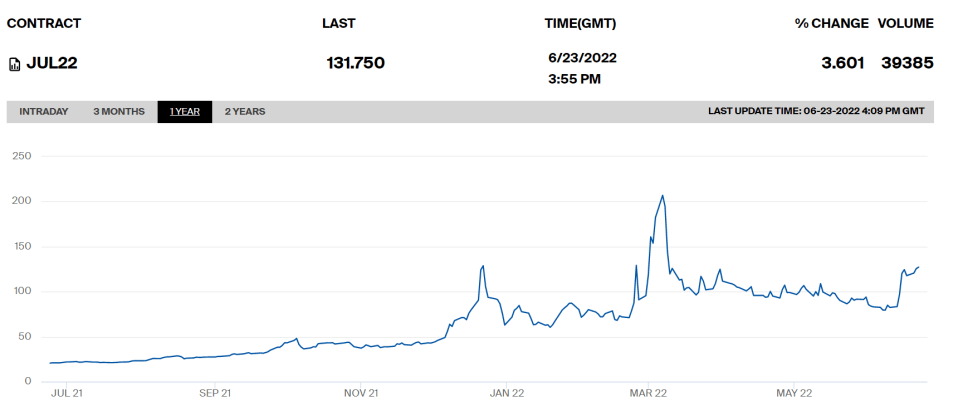The width and height of the screenshot is (958, 406).
Task: Click the LAST UPDATE TIME text
Action: (816, 112)
